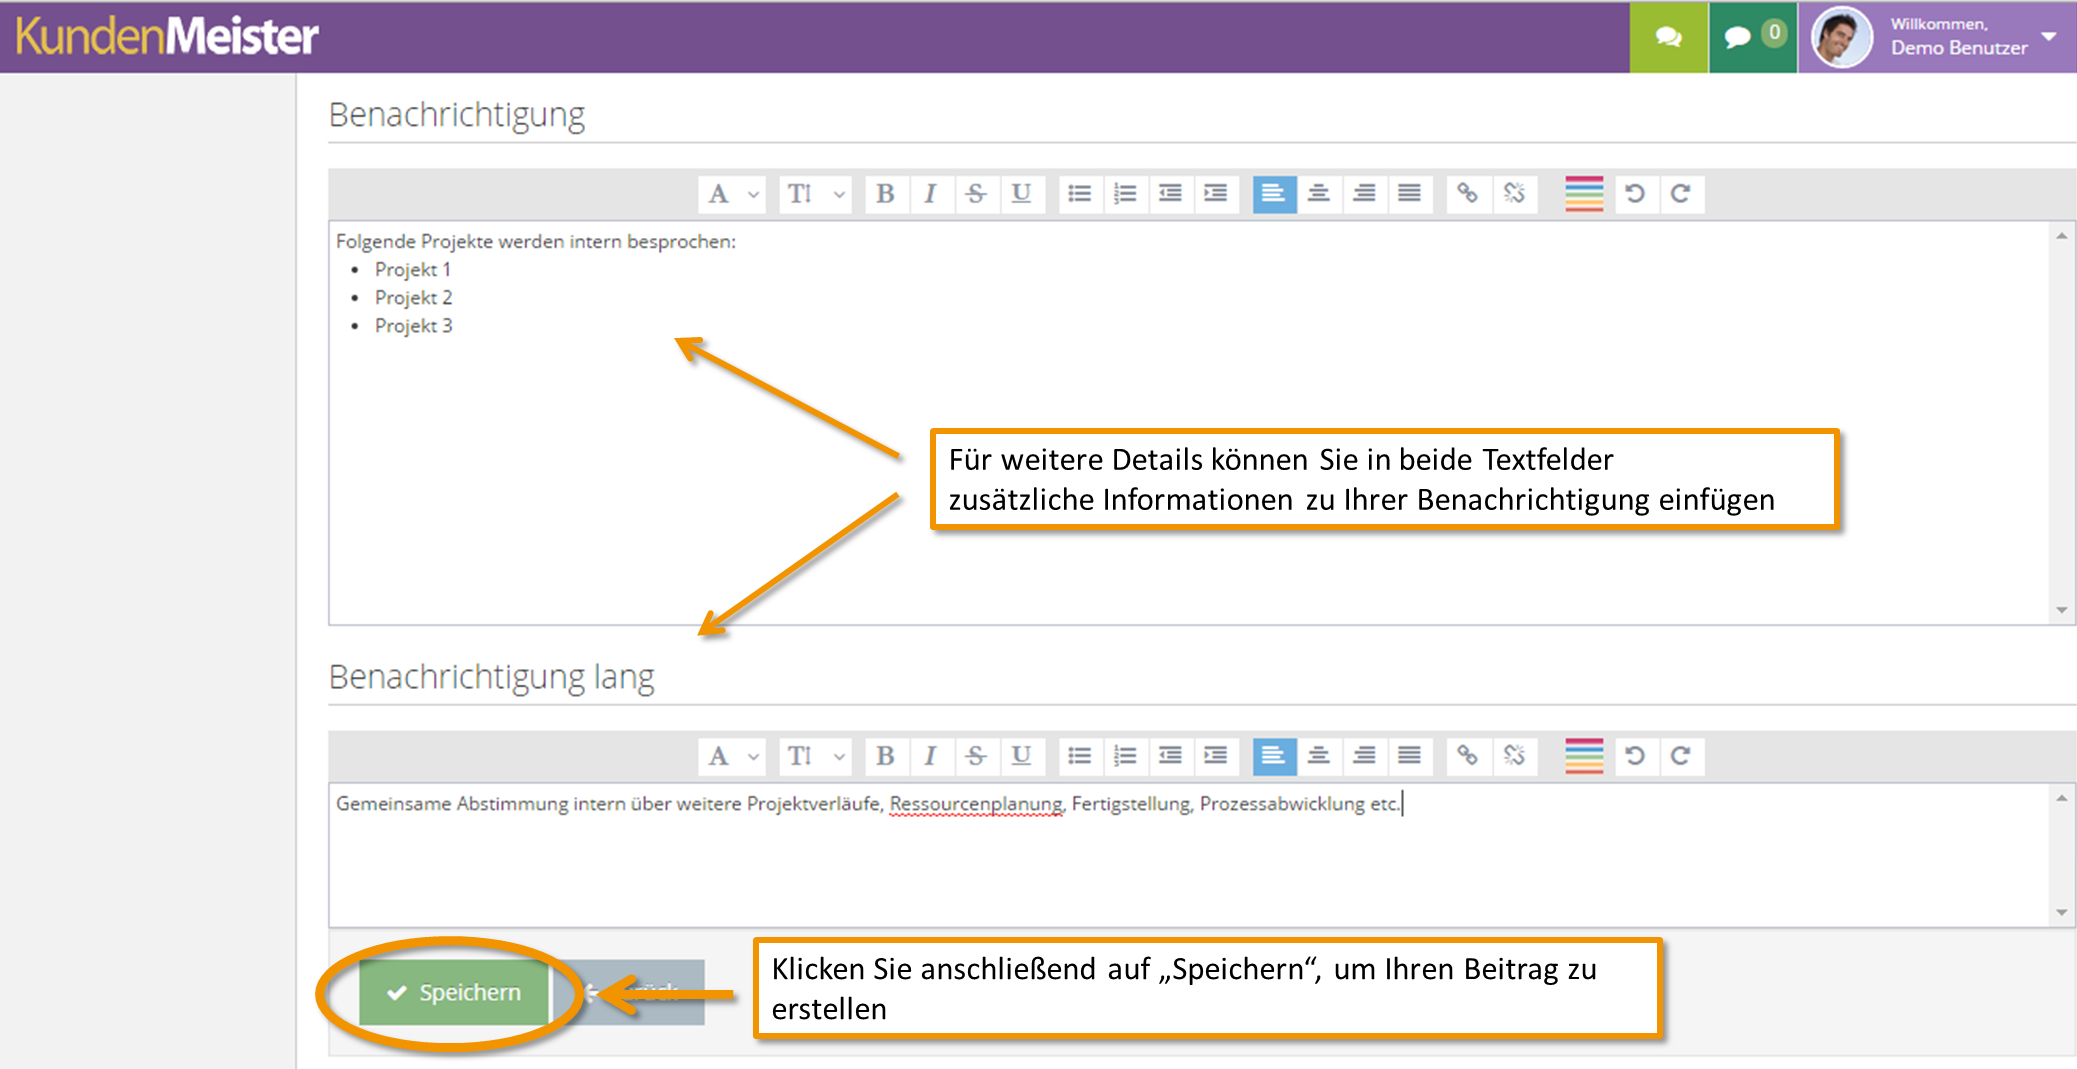Open font size dropdown in upper editor
The width and height of the screenshot is (2077, 1069).
(814, 194)
